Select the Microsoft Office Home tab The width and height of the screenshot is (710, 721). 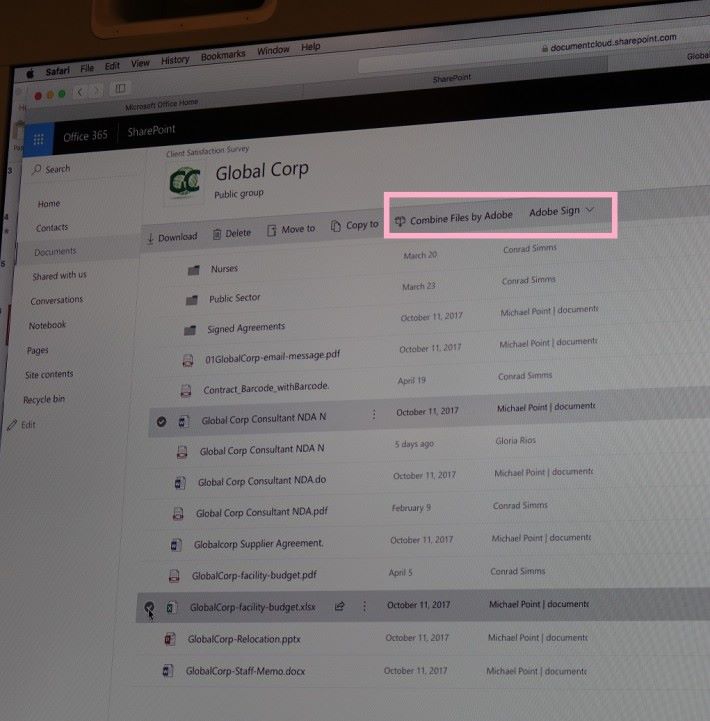point(161,105)
